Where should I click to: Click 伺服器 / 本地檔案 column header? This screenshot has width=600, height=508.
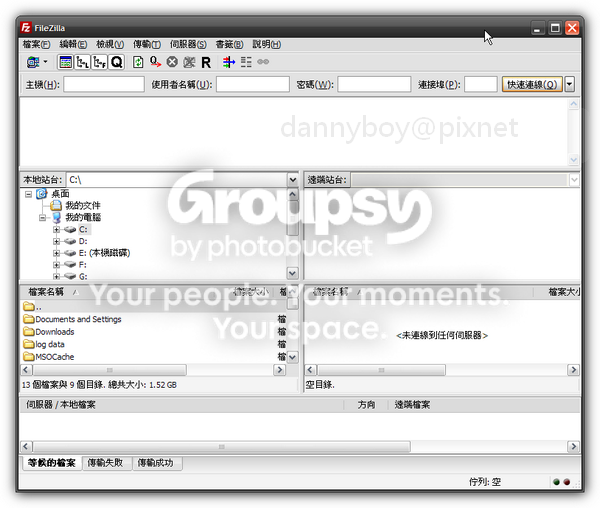(60, 405)
